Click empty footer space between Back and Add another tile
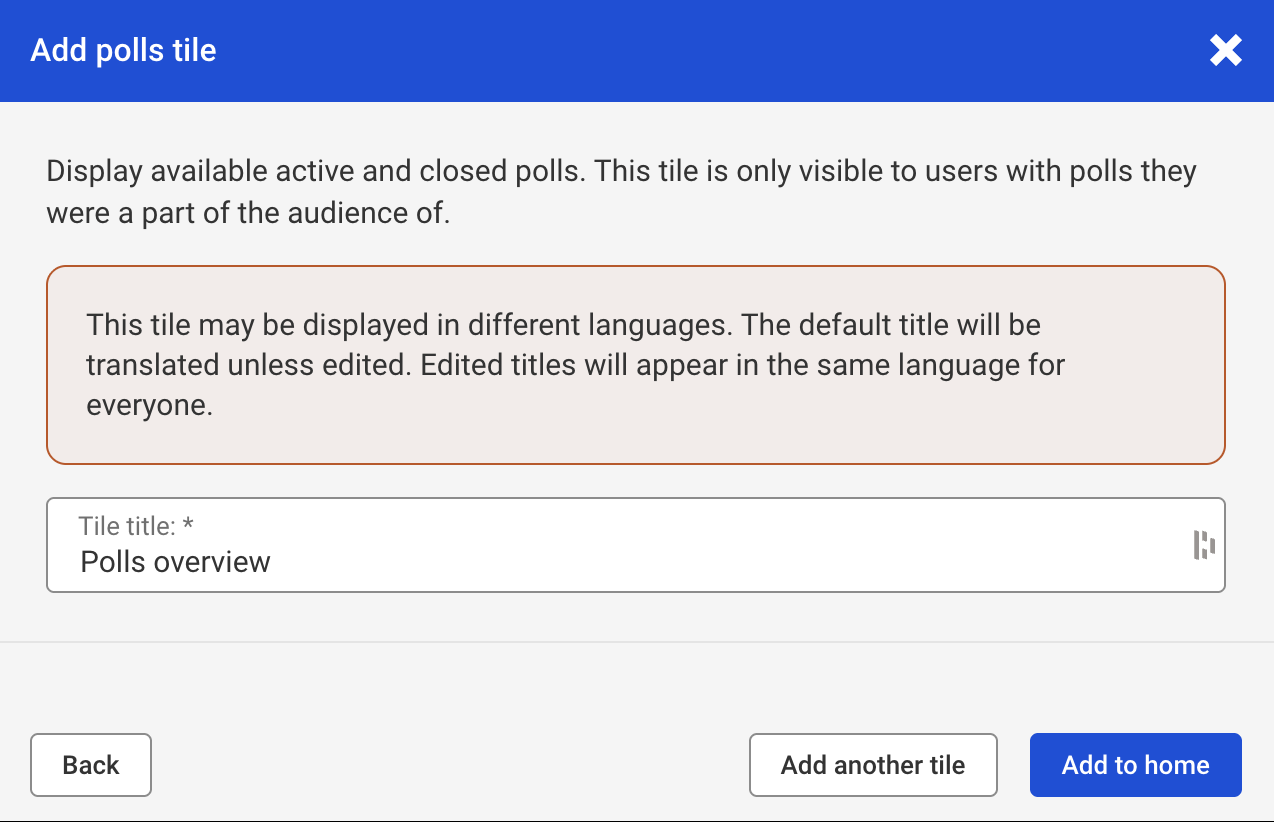Image resolution: width=1274 pixels, height=822 pixels. (450, 765)
